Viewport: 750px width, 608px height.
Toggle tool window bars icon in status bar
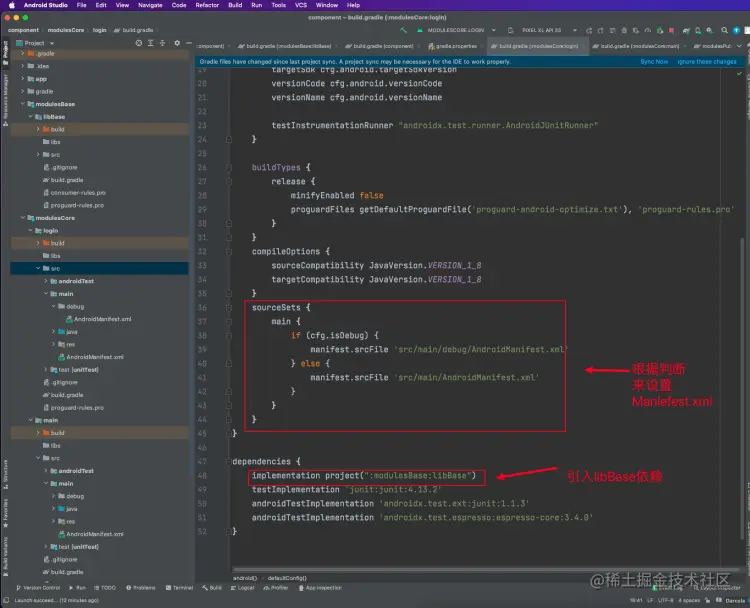coord(6,600)
